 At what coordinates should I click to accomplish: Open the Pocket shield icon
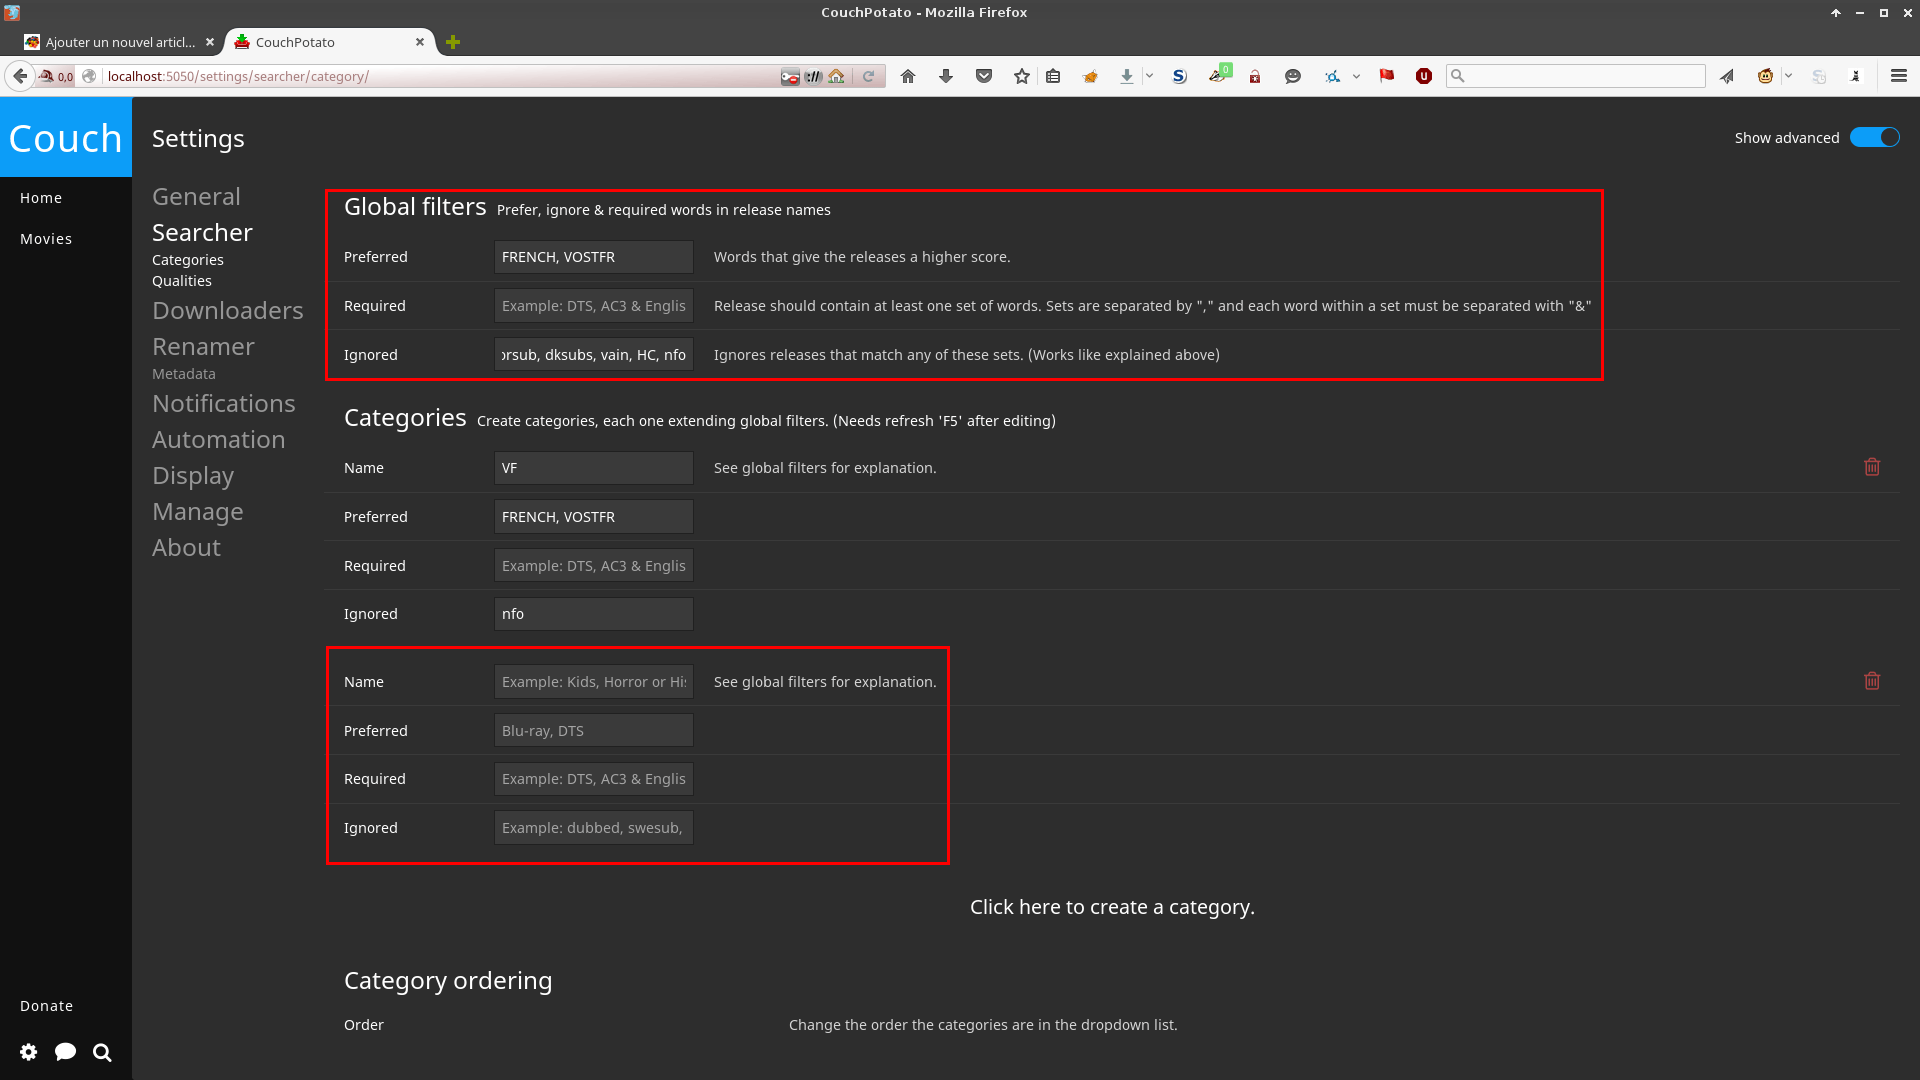(984, 76)
